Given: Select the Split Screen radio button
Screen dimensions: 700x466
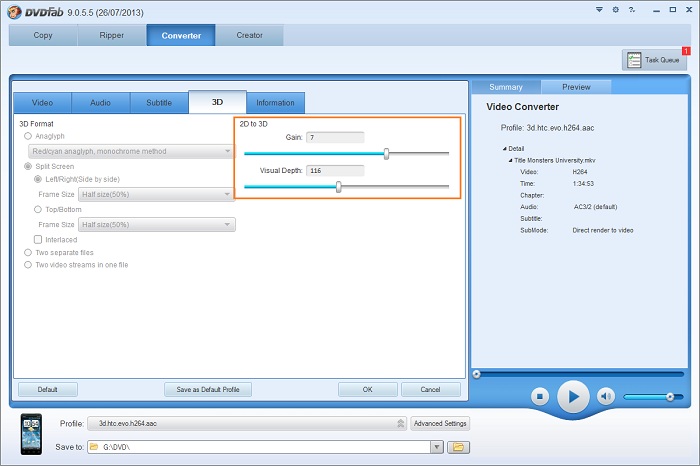Looking at the screenshot, I should point(28,166).
